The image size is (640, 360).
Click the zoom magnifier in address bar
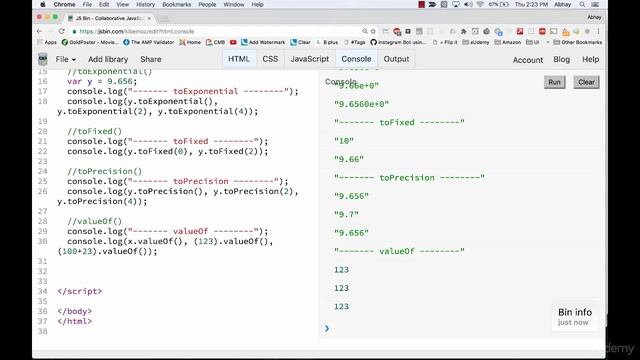[x=364, y=31]
